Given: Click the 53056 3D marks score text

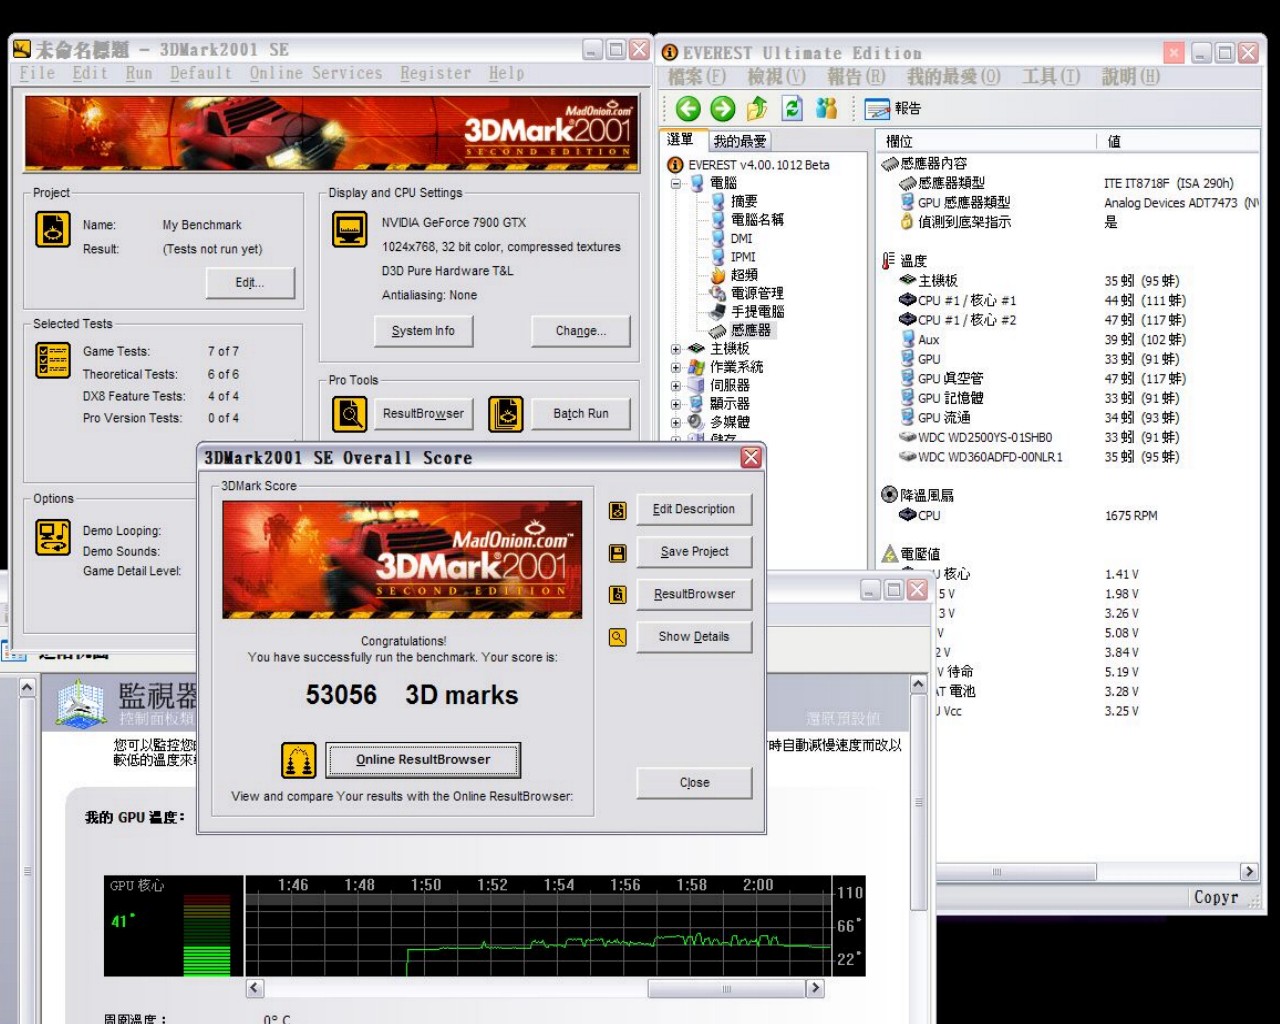Looking at the screenshot, I should (x=412, y=695).
